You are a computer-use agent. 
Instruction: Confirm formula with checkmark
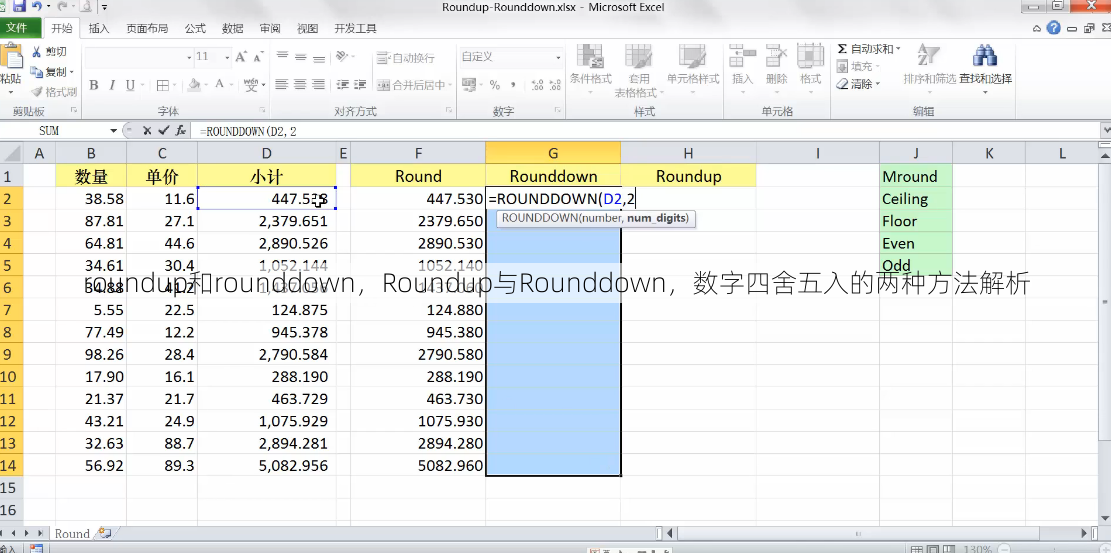click(164, 130)
